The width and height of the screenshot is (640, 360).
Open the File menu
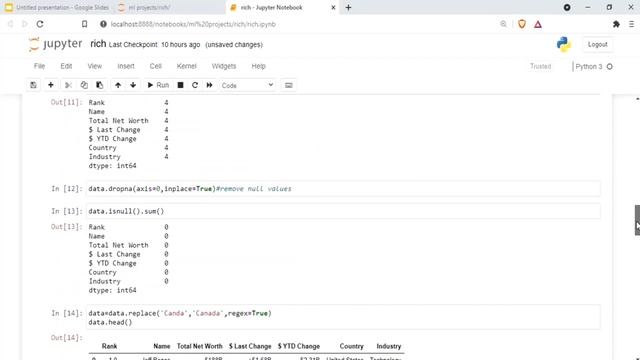coord(40,66)
